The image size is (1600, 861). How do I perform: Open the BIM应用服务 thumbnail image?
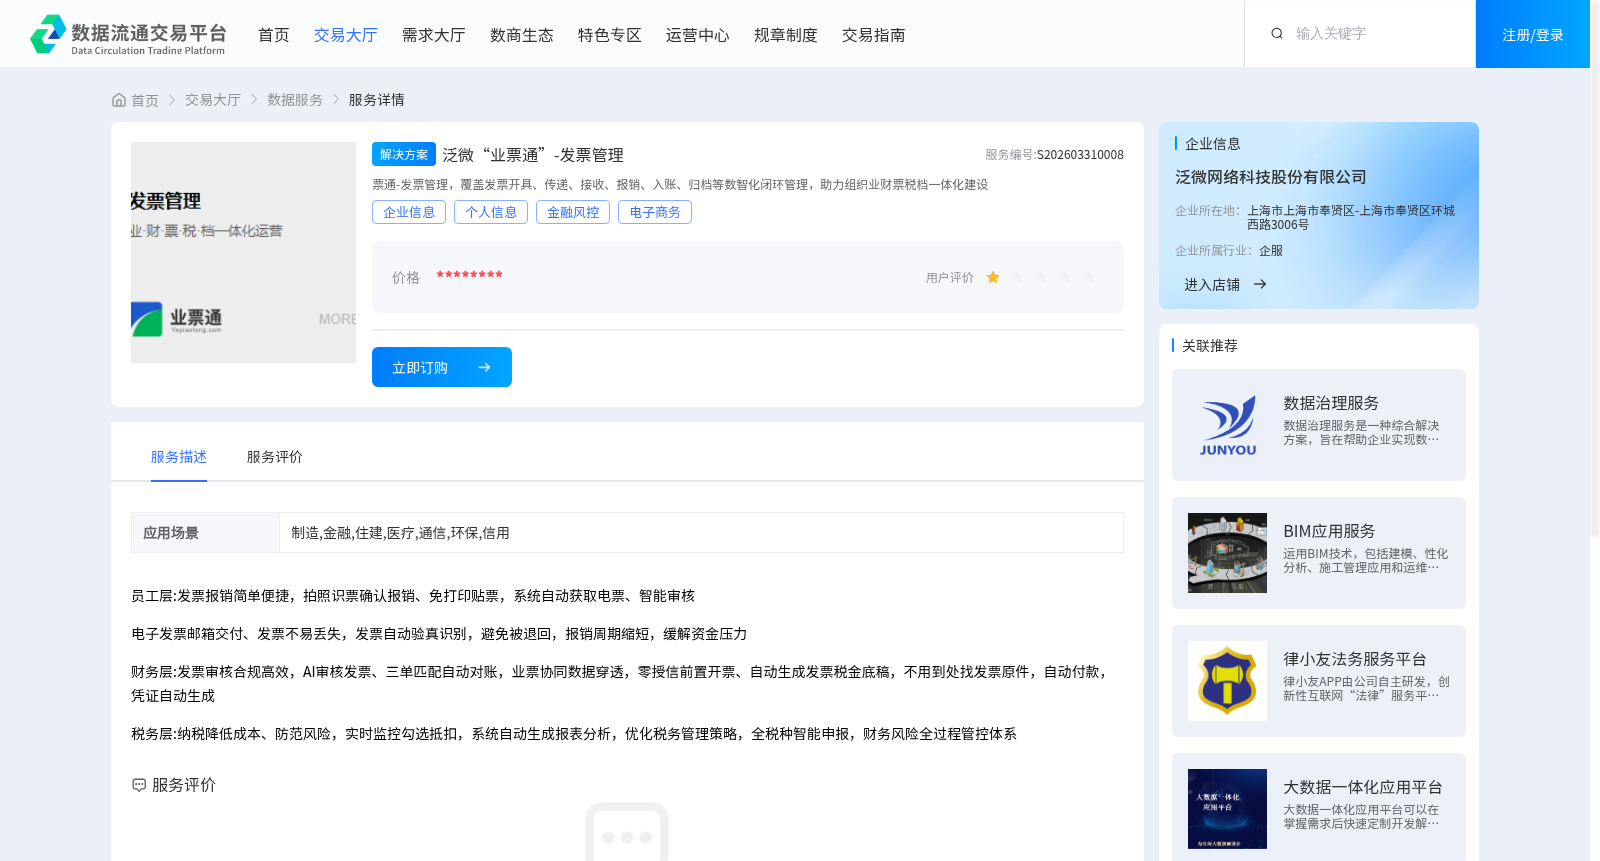coord(1227,553)
